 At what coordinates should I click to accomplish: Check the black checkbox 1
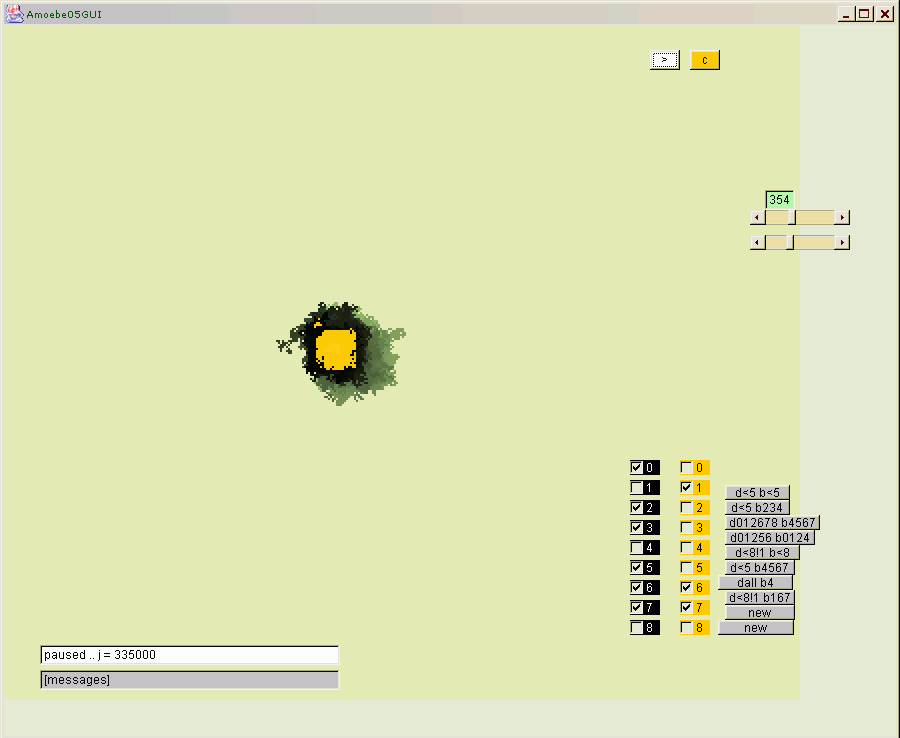[636, 487]
